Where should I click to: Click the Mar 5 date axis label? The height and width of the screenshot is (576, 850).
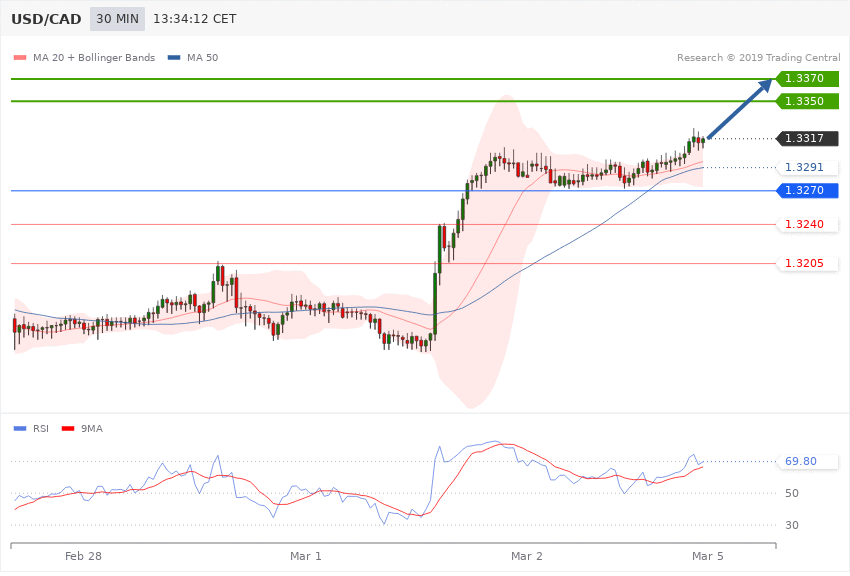tap(707, 556)
